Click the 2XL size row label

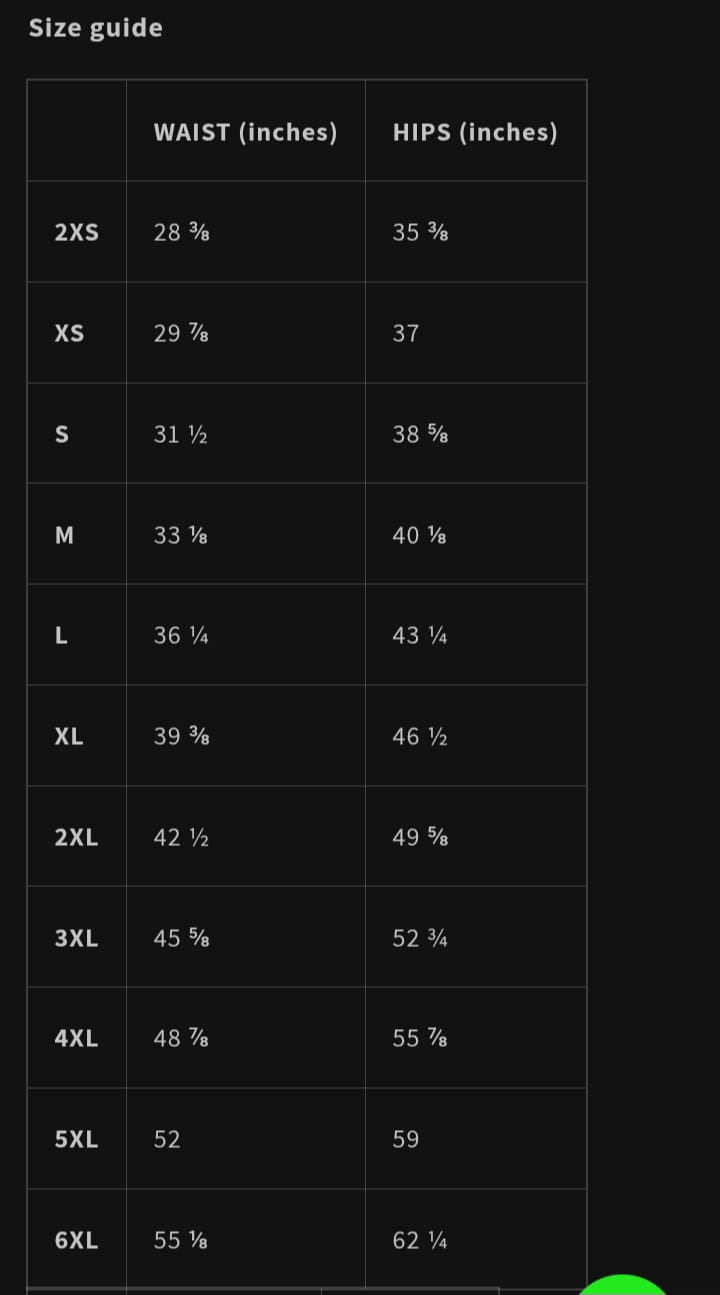(x=77, y=838)
